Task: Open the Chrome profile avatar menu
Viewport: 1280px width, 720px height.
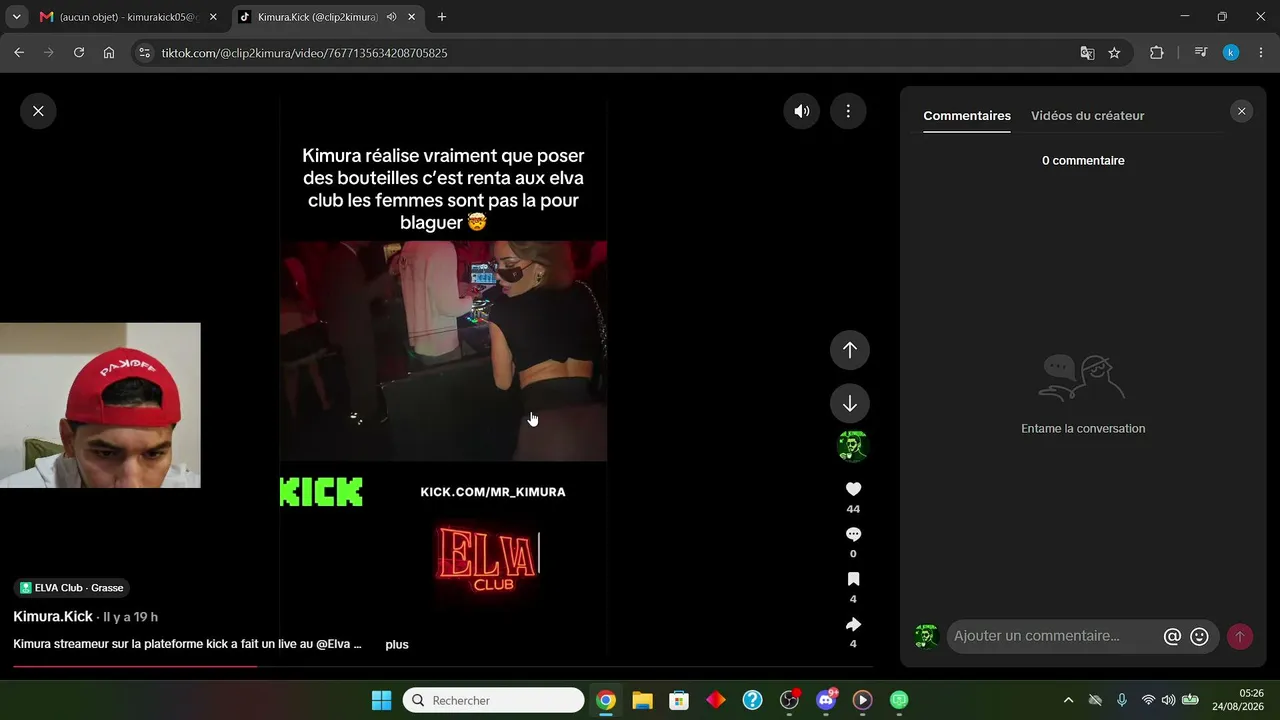Action: click(x=1231, y=53)
